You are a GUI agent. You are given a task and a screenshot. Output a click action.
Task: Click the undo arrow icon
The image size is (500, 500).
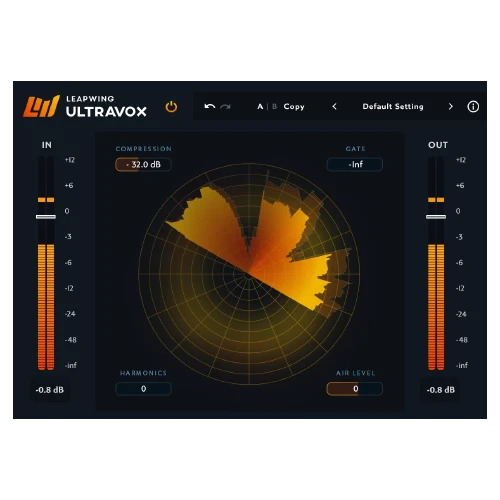coord(210,106)
